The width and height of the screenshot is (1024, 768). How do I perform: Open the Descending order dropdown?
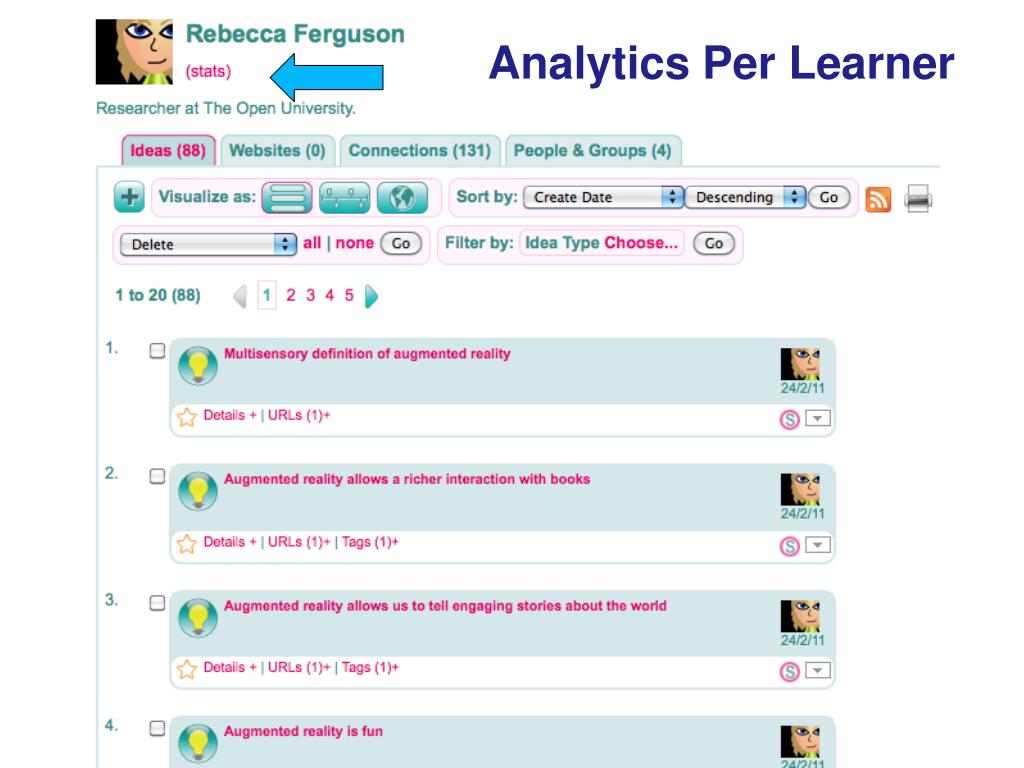[x=745, y=197]
